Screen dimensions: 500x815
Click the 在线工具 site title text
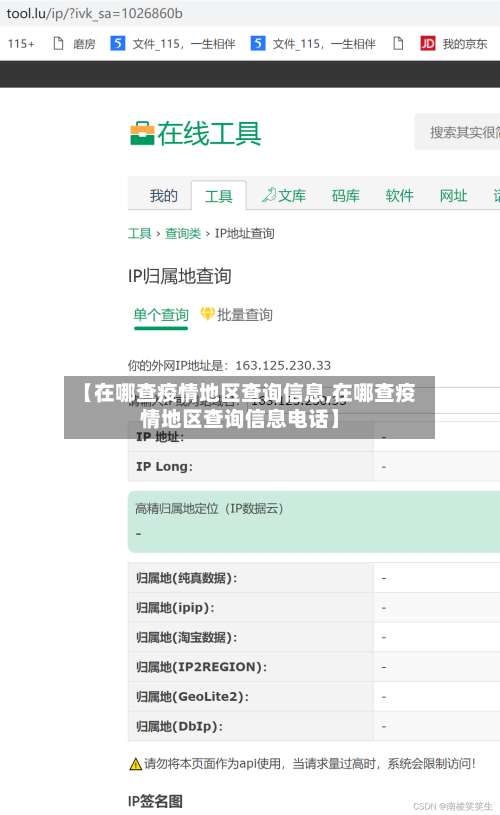(x=209, y=134)
